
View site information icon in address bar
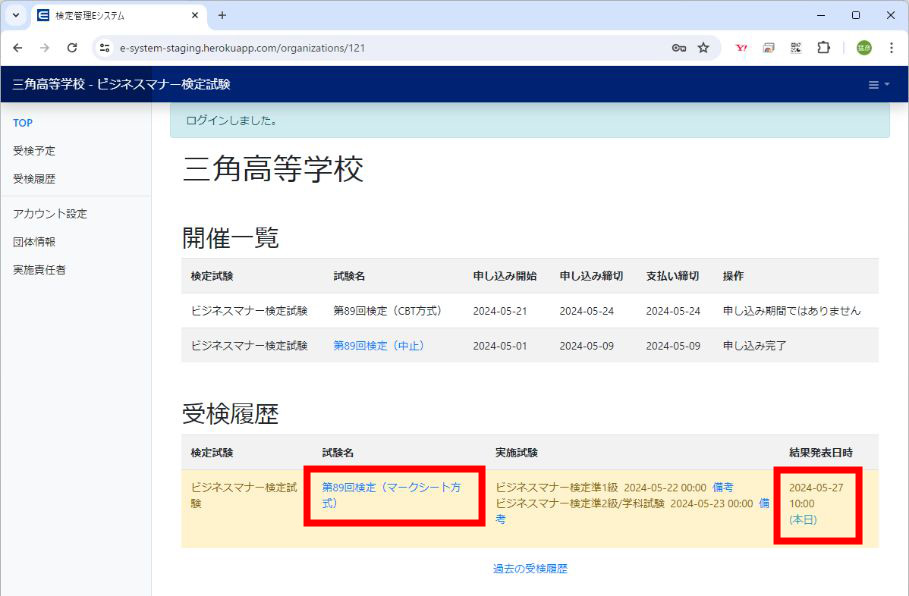point(104,48)
